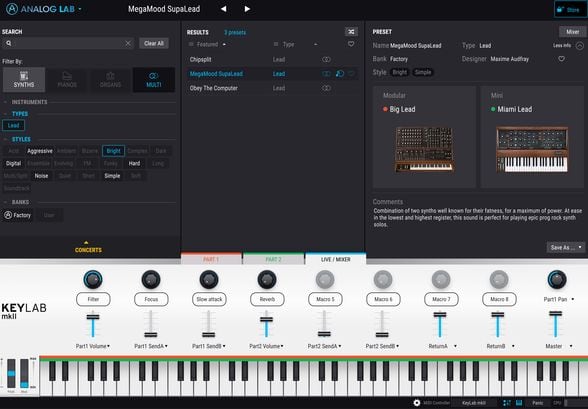Clear the search text with the X icon
The width and height of the screenshot is (588, 409).
(x=128, y=43)
